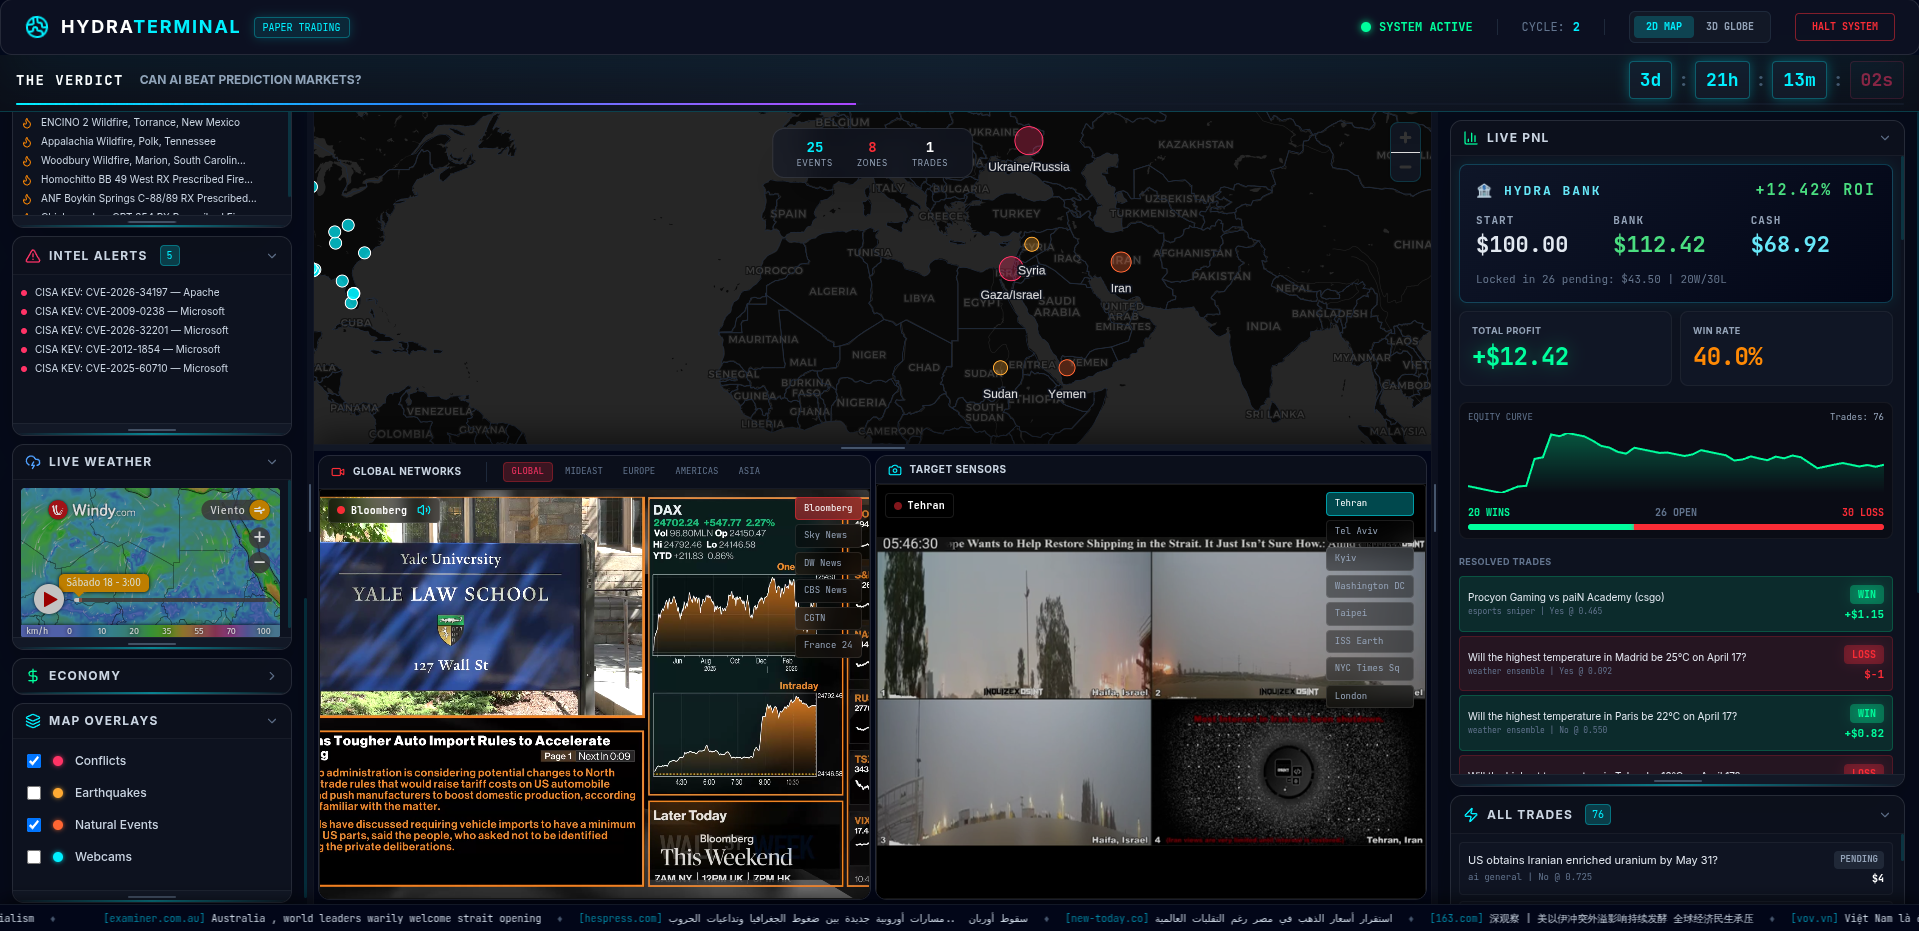
Task: Click the Windy wind speed color scale
Action: point(150,631)
